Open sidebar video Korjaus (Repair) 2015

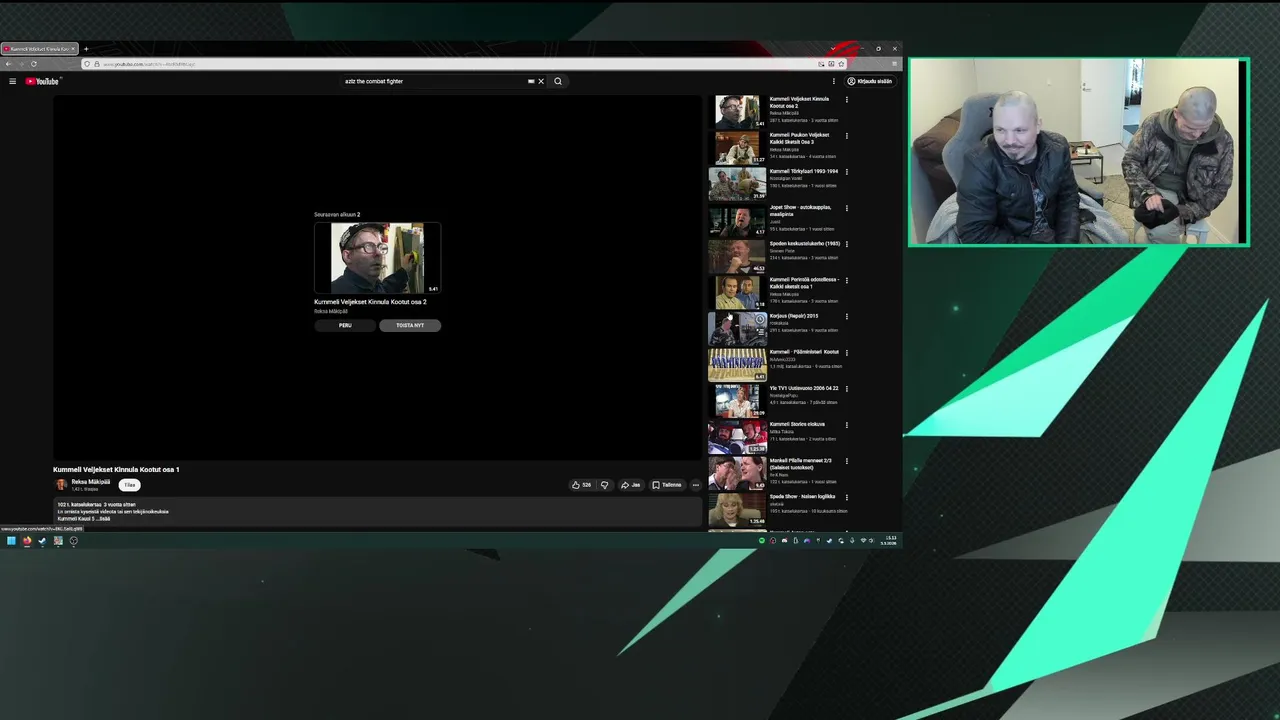[x=794, y=316]
